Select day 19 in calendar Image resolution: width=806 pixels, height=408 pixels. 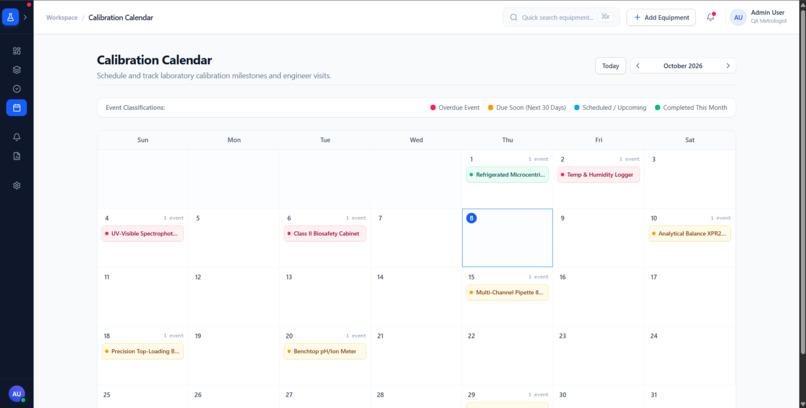(234, 356)
